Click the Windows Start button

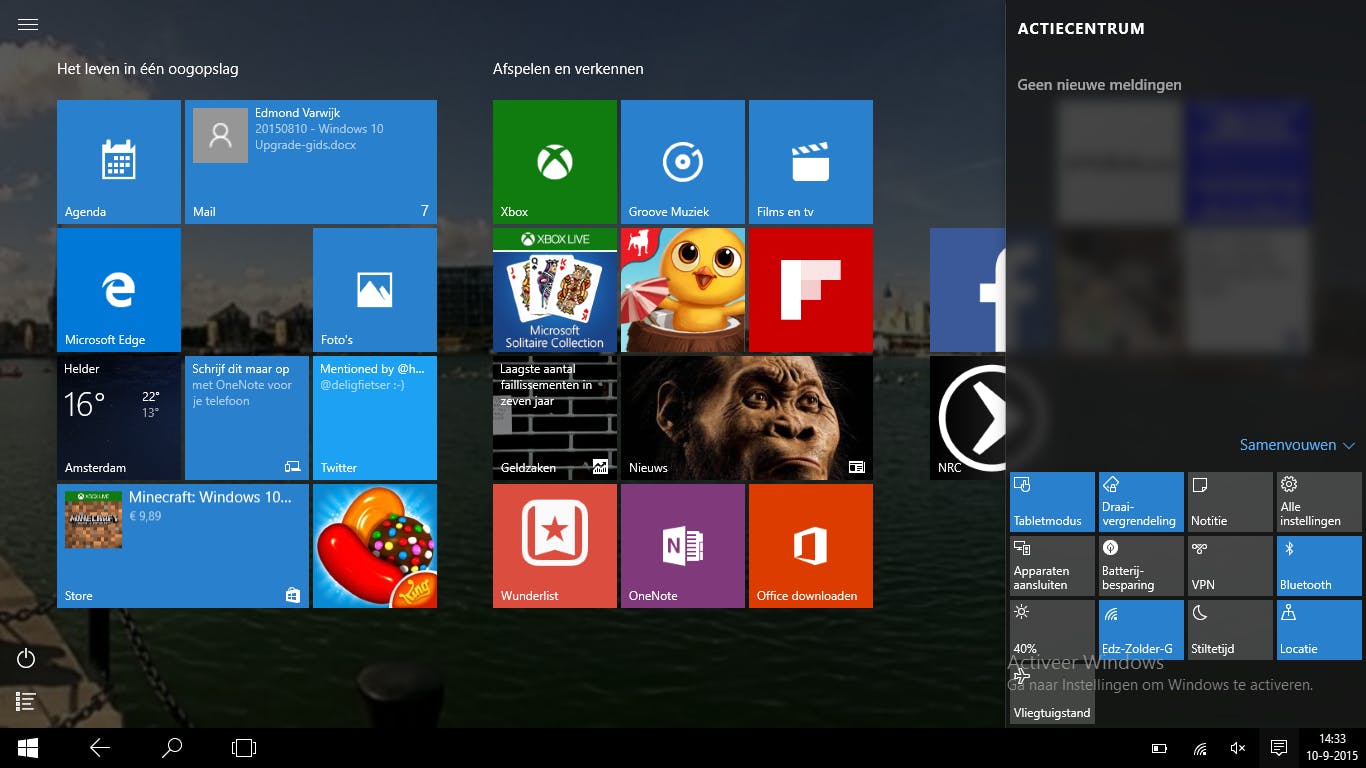[x=28, y=747]
